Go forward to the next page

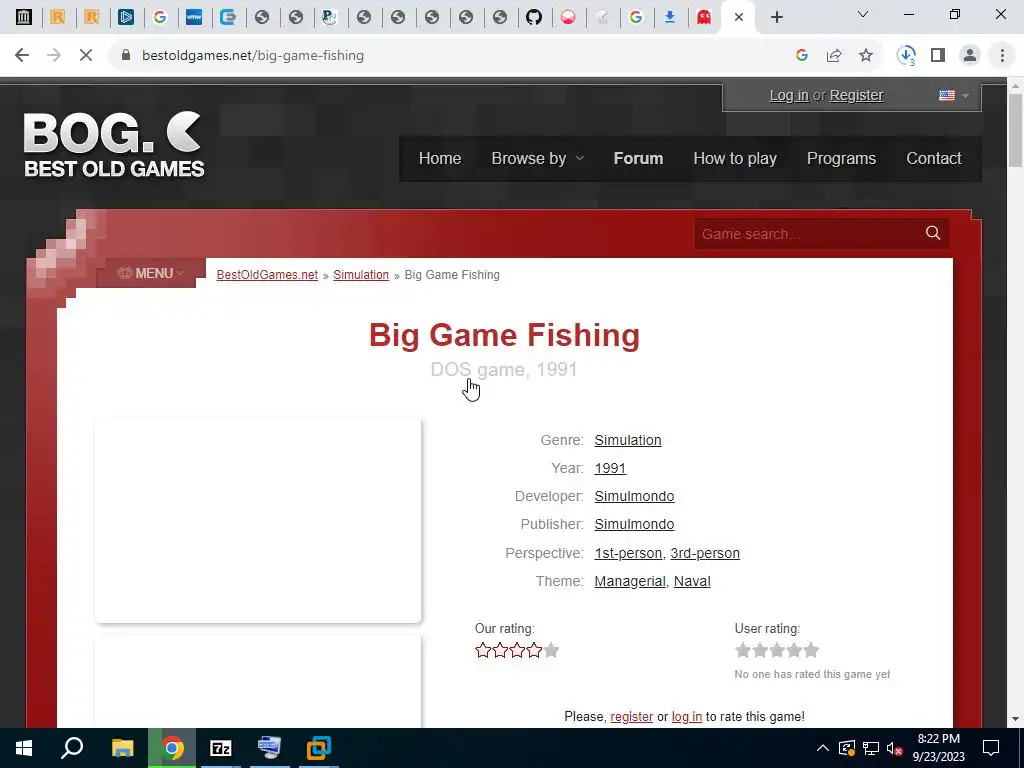54,56
